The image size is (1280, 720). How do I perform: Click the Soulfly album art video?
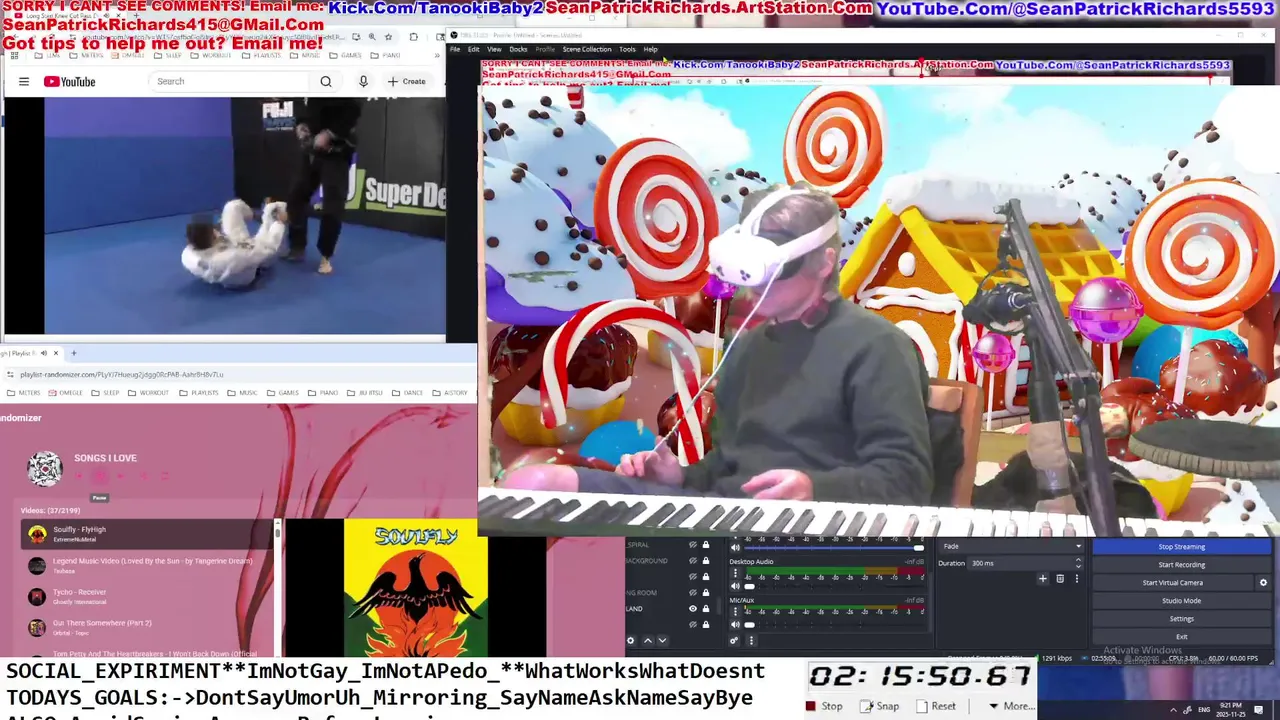click(415, 587)
